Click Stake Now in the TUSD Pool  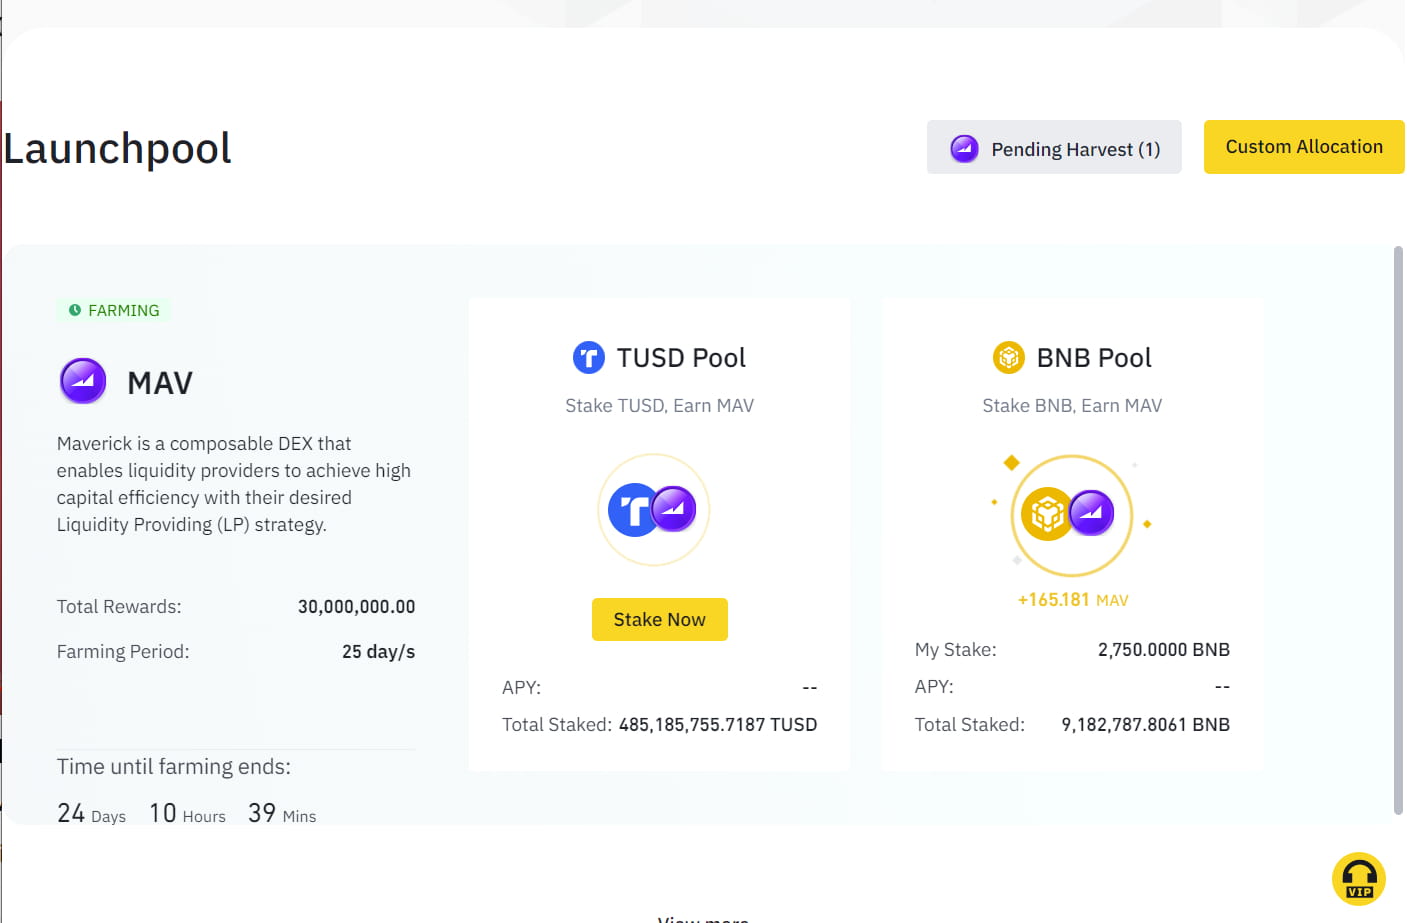tap(659, 619)
